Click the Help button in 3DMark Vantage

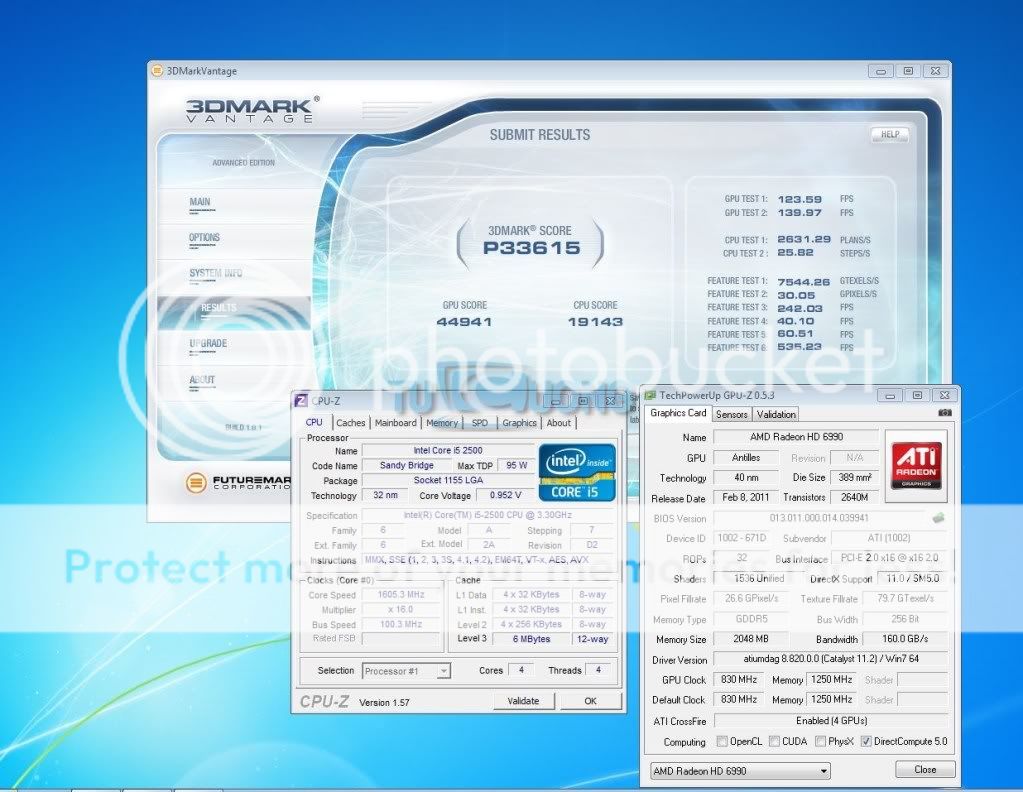click(x=890, y=134)
